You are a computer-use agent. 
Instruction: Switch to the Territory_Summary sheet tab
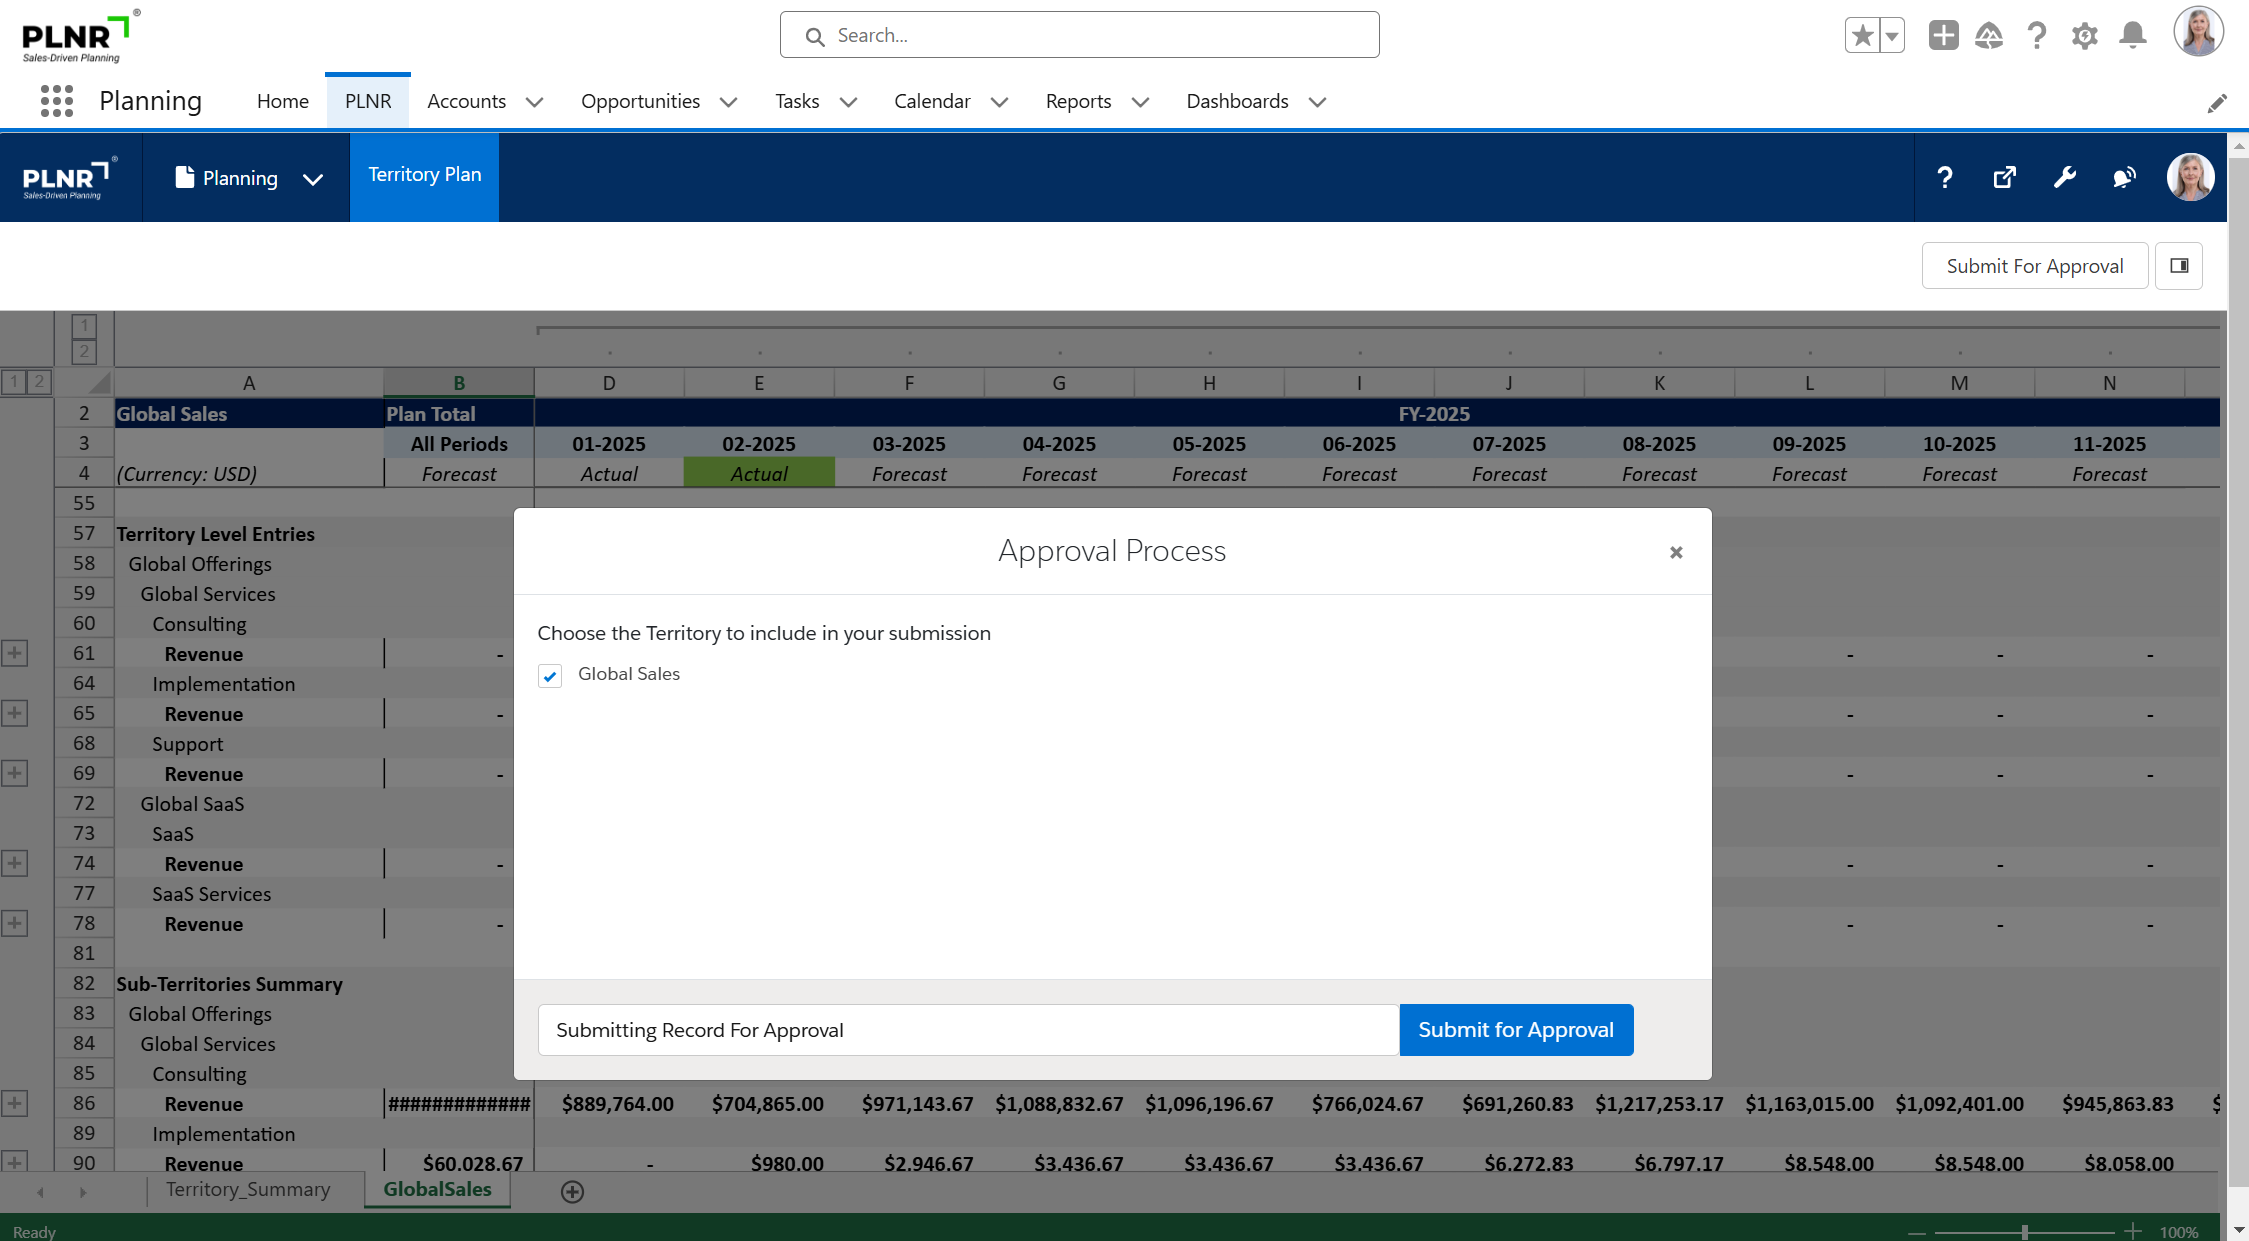coord(247,1190)
